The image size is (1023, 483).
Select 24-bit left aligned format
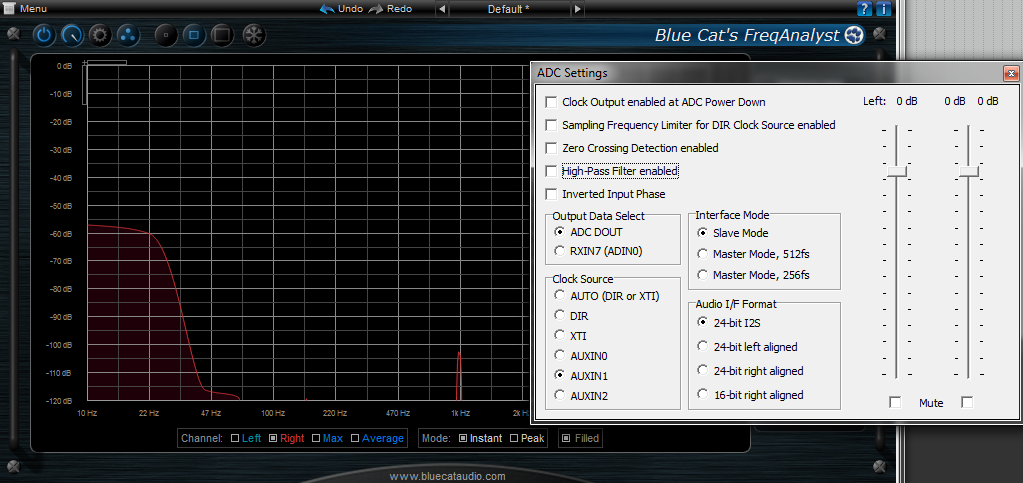[x=702, y=346]
